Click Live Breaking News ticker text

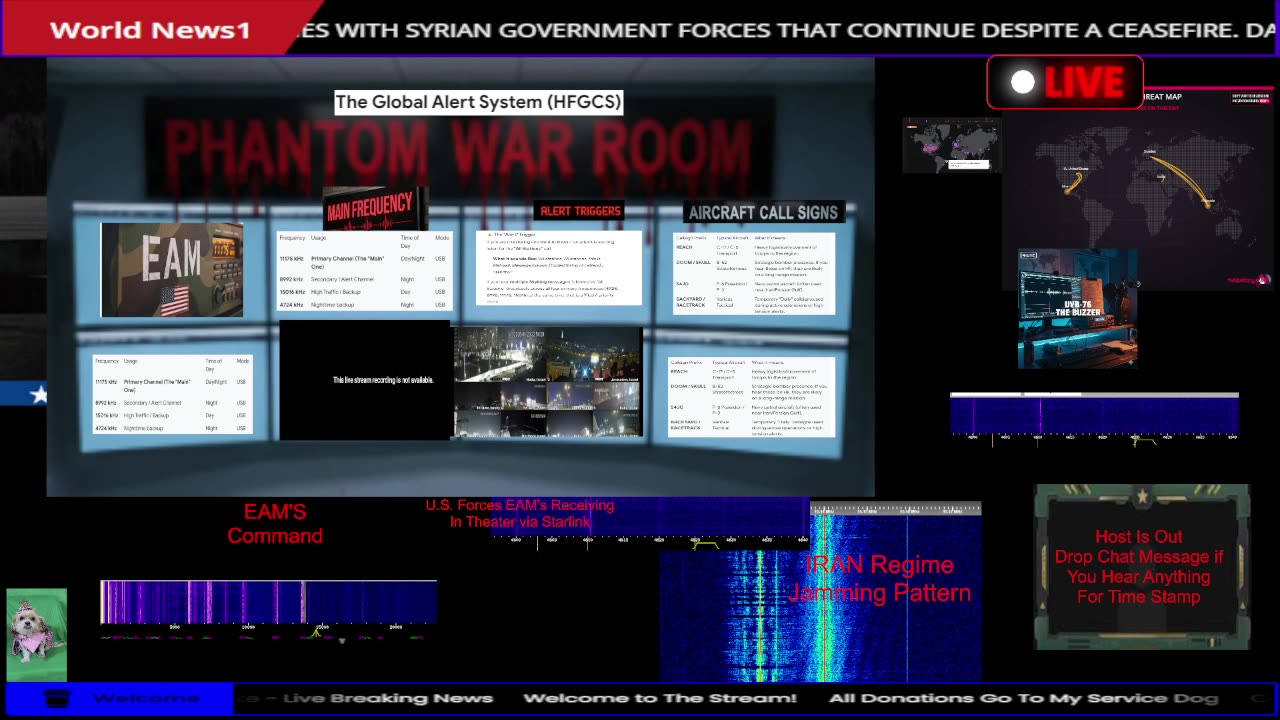coord(388,698)
